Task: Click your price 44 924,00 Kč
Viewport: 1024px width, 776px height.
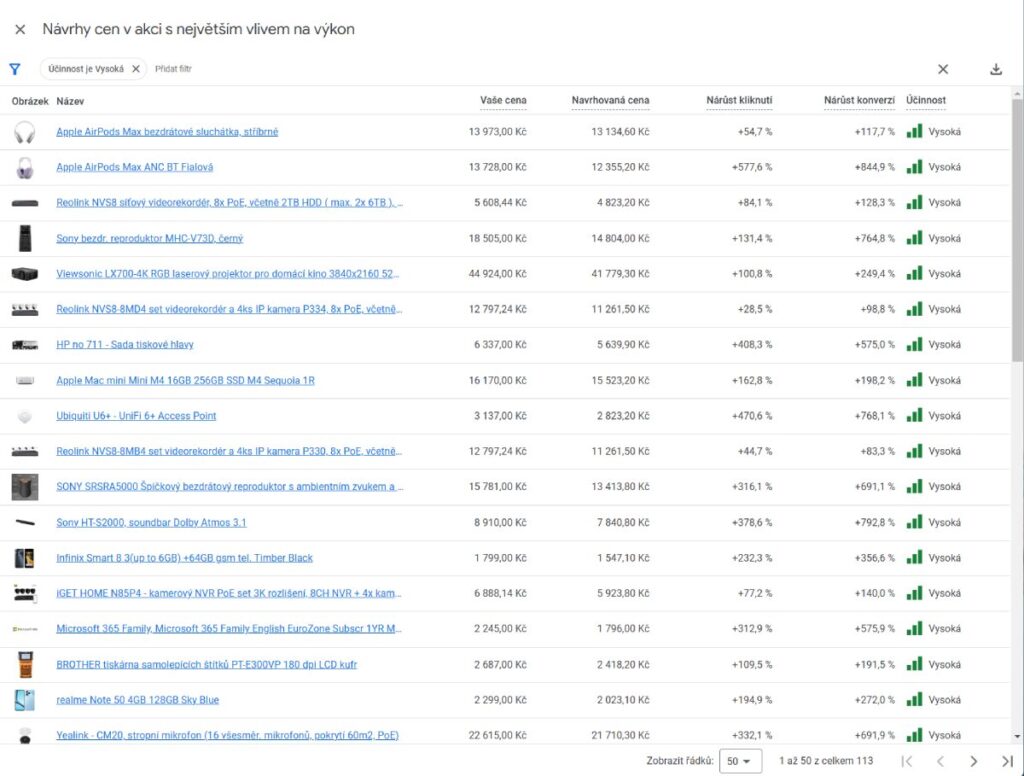Action: tap(498, 274)
